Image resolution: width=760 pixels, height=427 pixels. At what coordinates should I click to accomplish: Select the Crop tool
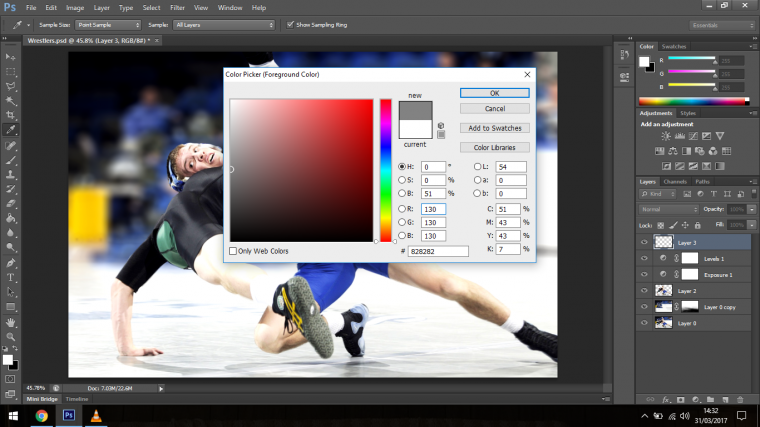click(10, 115)
